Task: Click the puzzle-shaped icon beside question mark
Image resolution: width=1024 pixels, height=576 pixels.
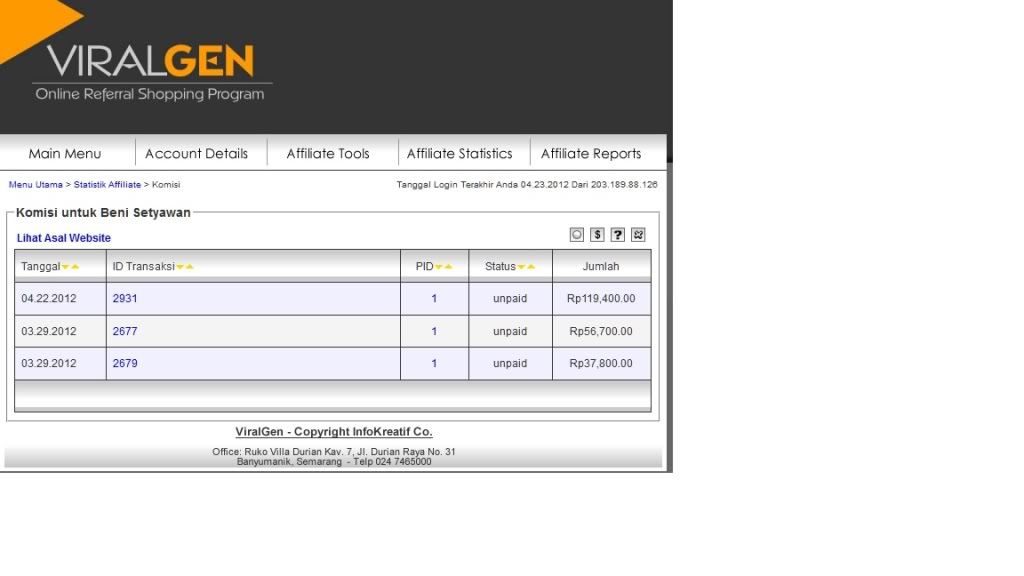Action: click(x=638, y=234)
